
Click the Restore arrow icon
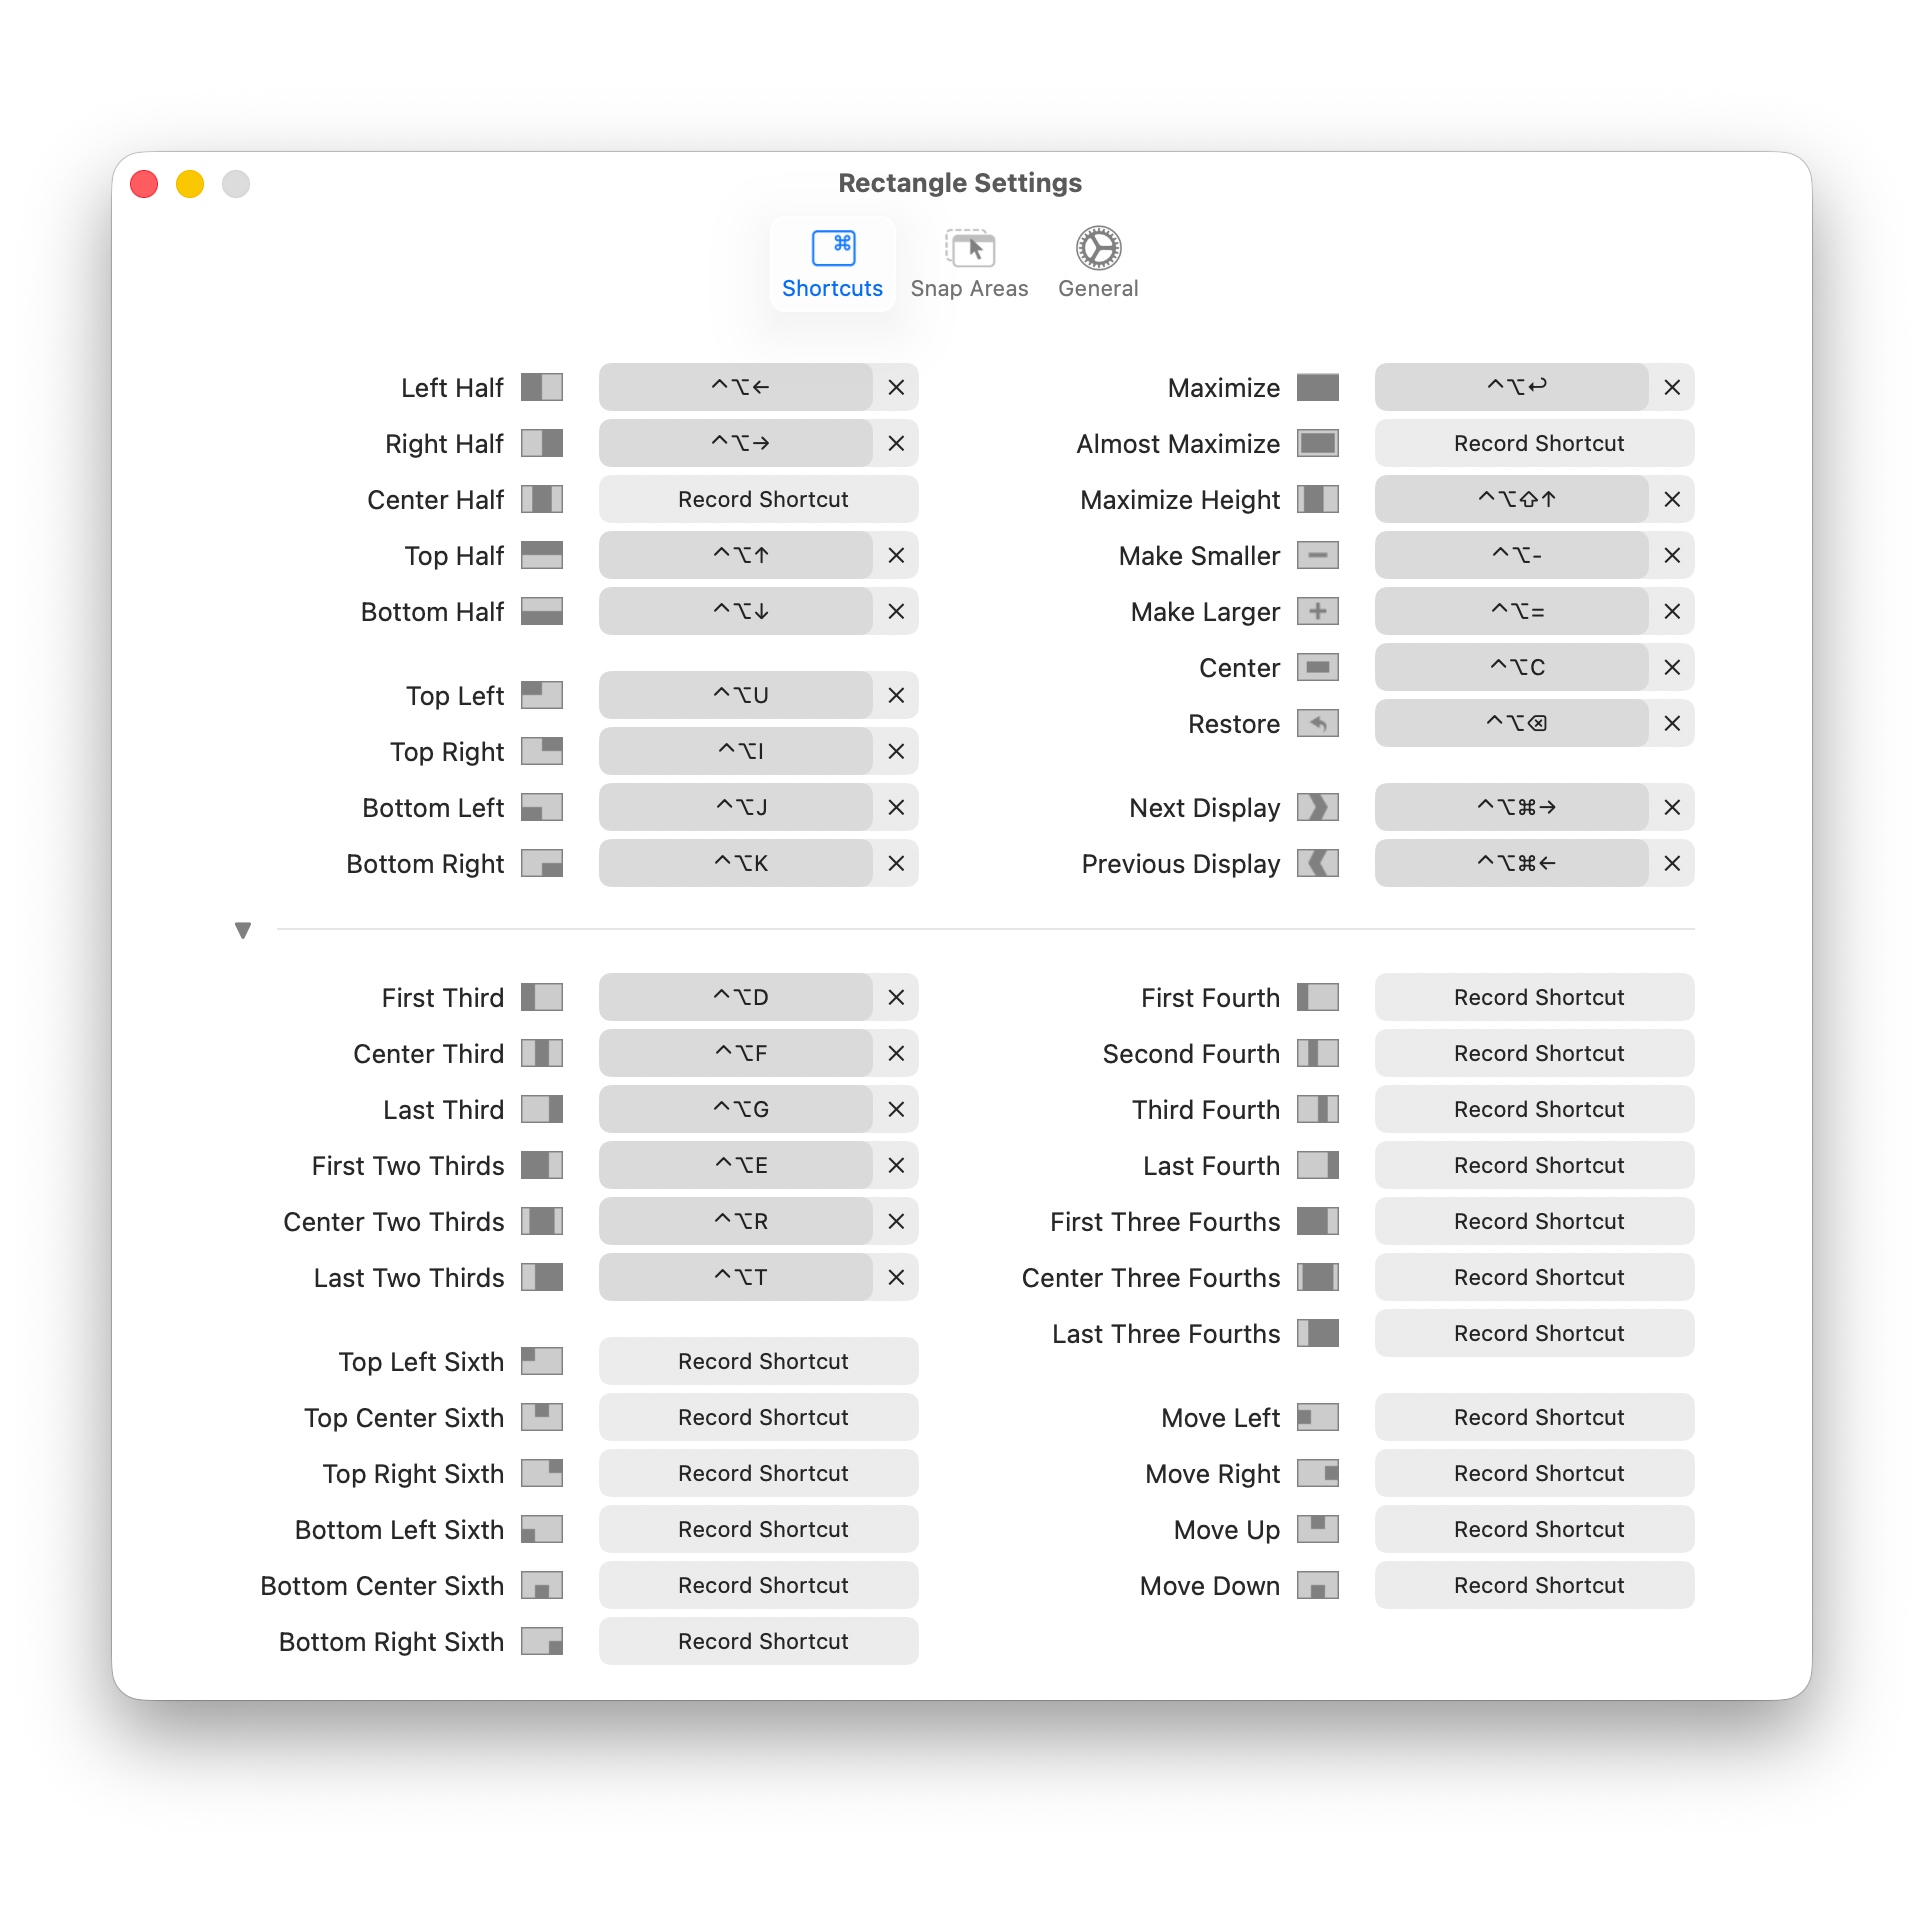[1317, 723]
